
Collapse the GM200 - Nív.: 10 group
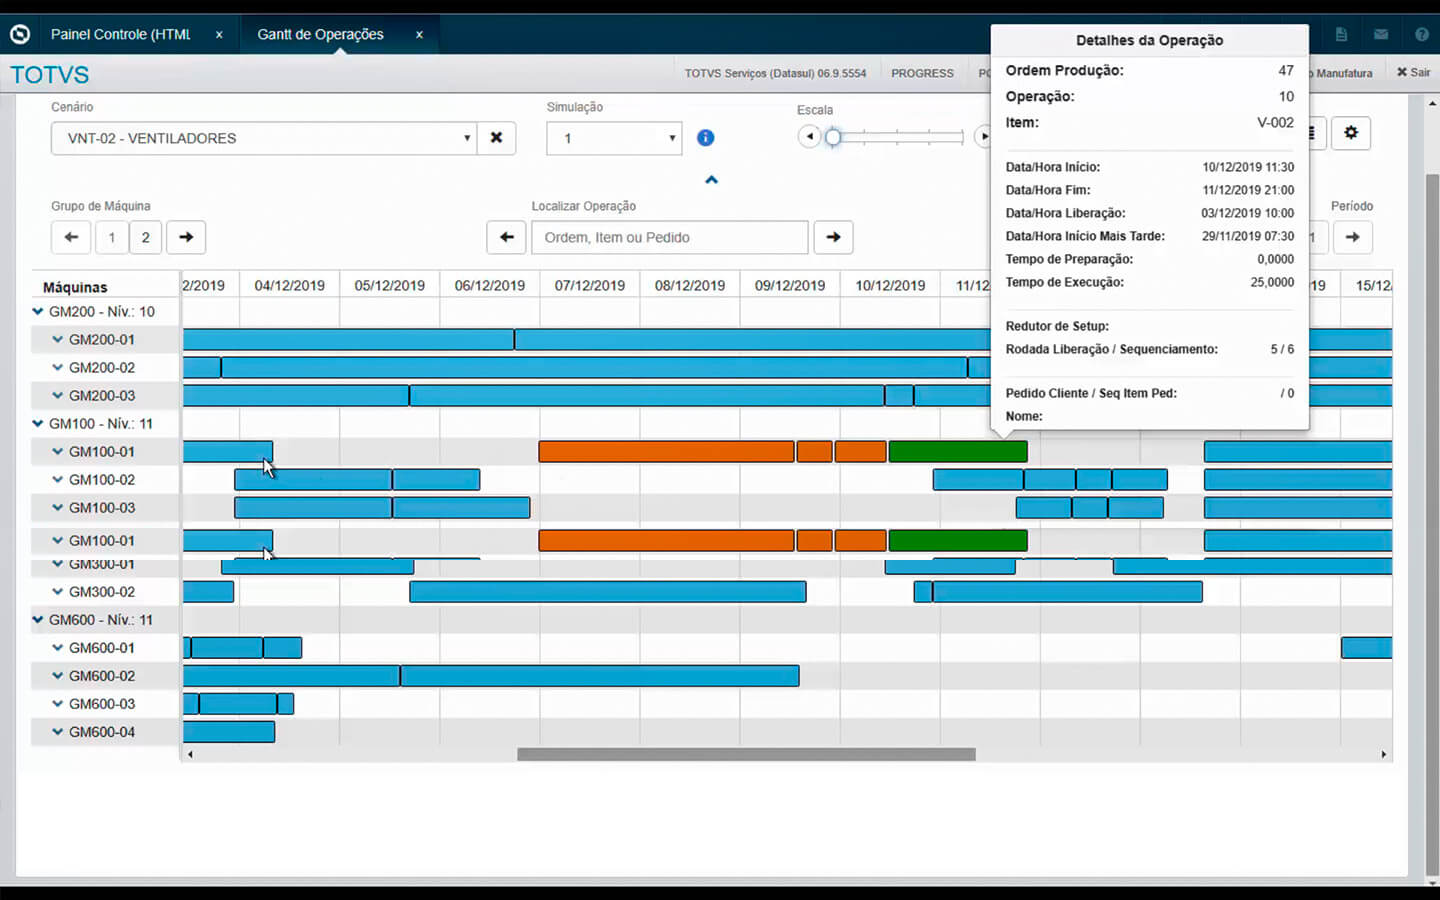[x=38, y=312]
